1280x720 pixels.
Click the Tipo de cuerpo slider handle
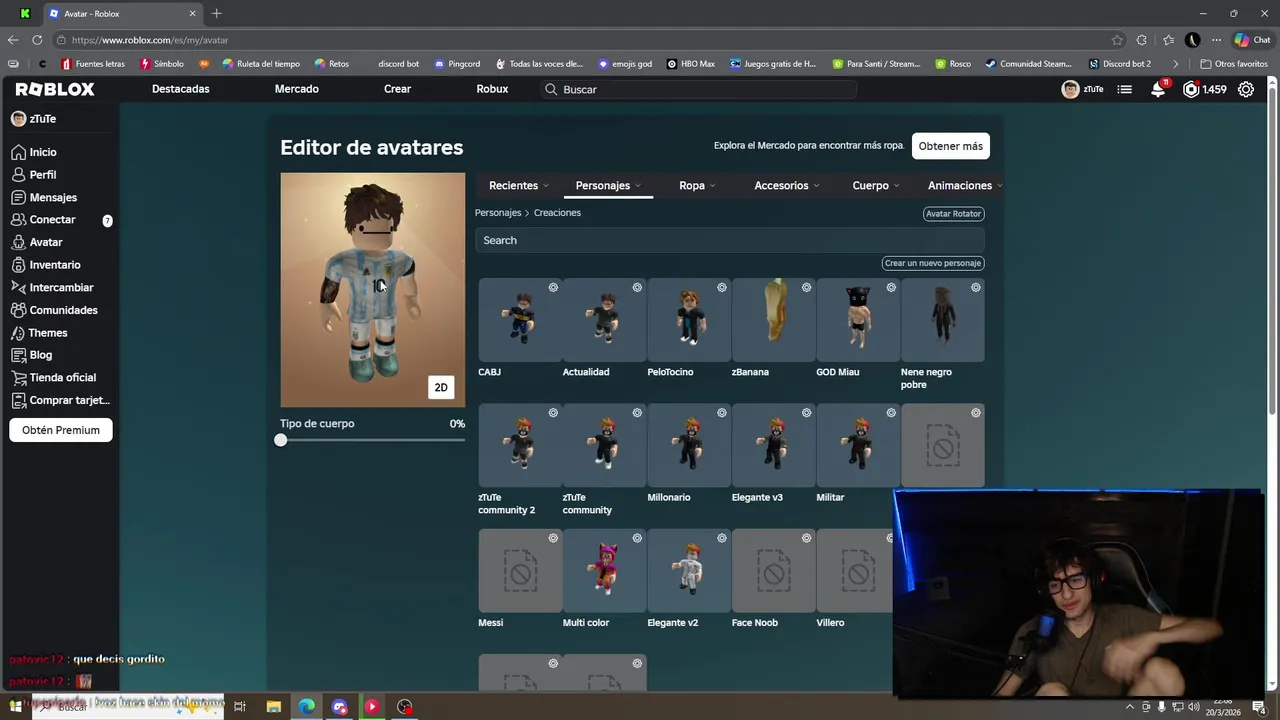(x=281, y=440)
